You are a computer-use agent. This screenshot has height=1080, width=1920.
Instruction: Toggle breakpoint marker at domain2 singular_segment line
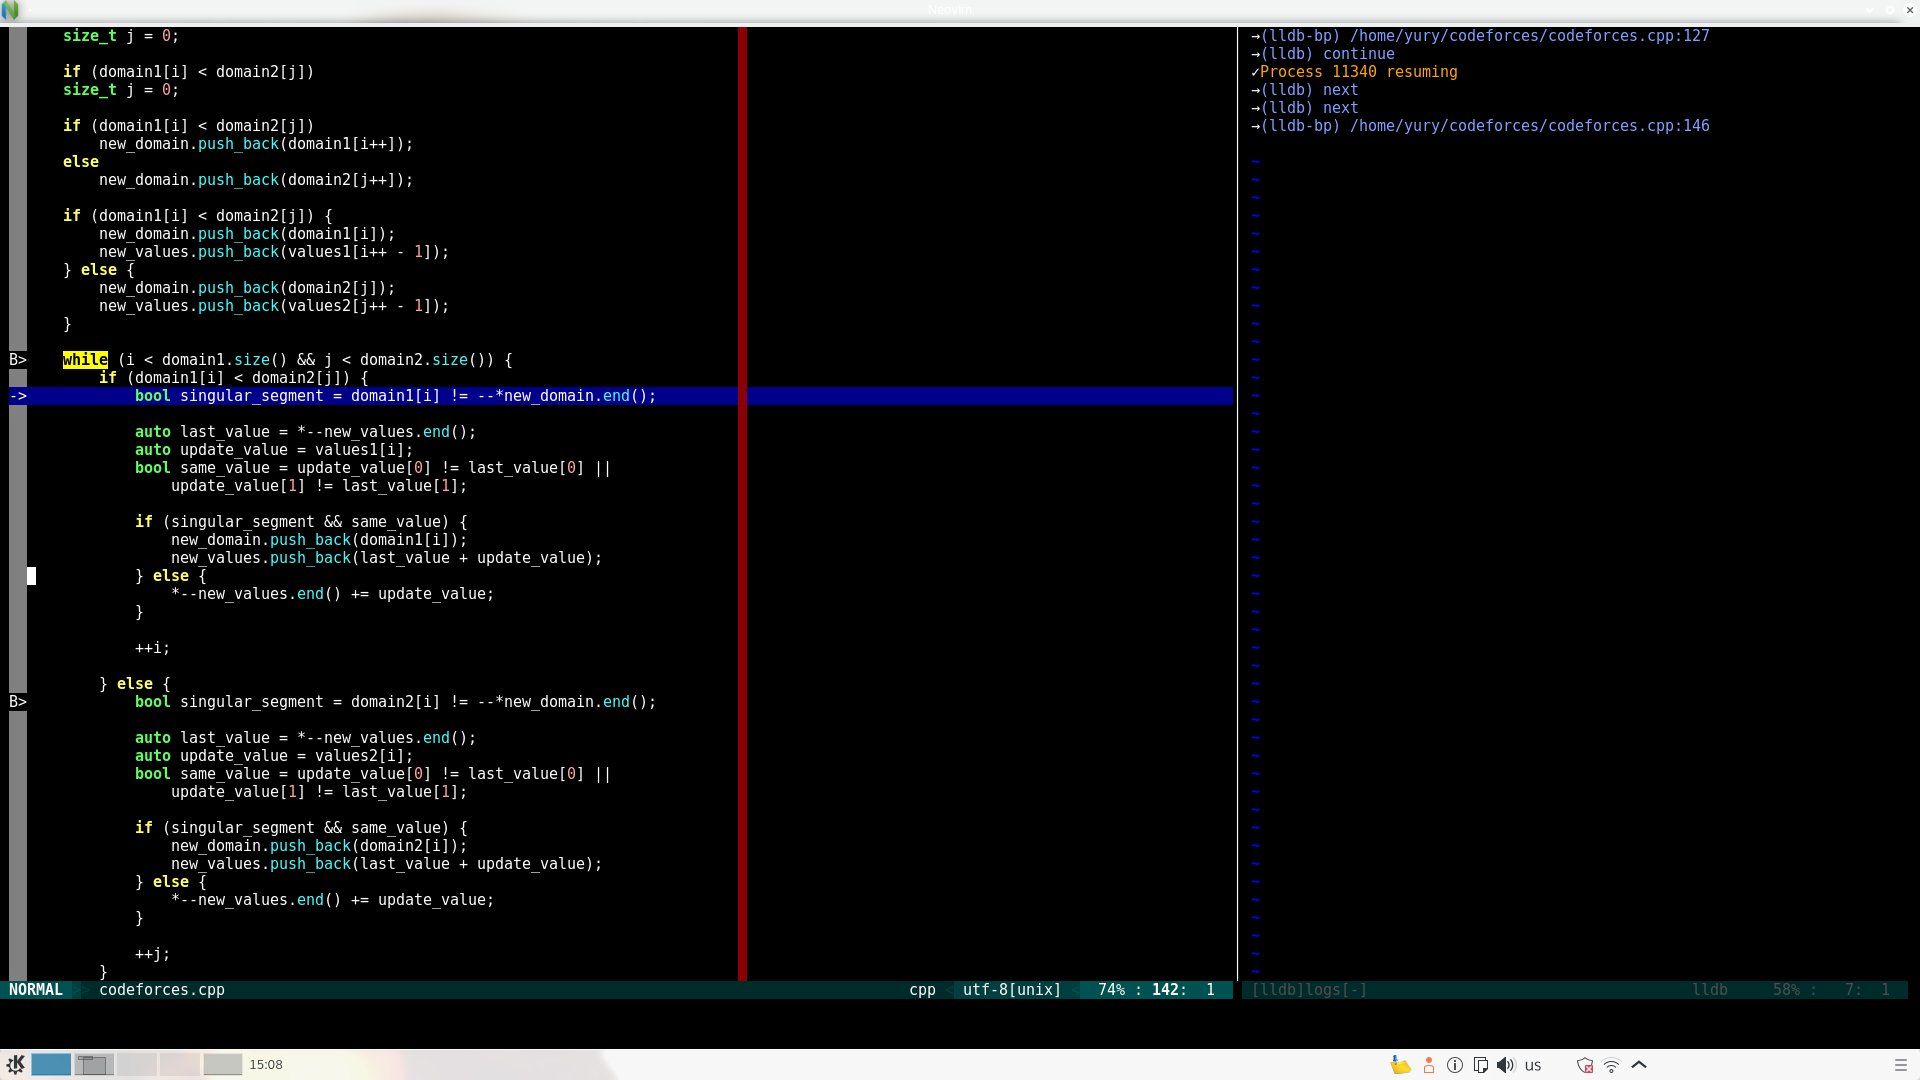[x=18, y=702]
